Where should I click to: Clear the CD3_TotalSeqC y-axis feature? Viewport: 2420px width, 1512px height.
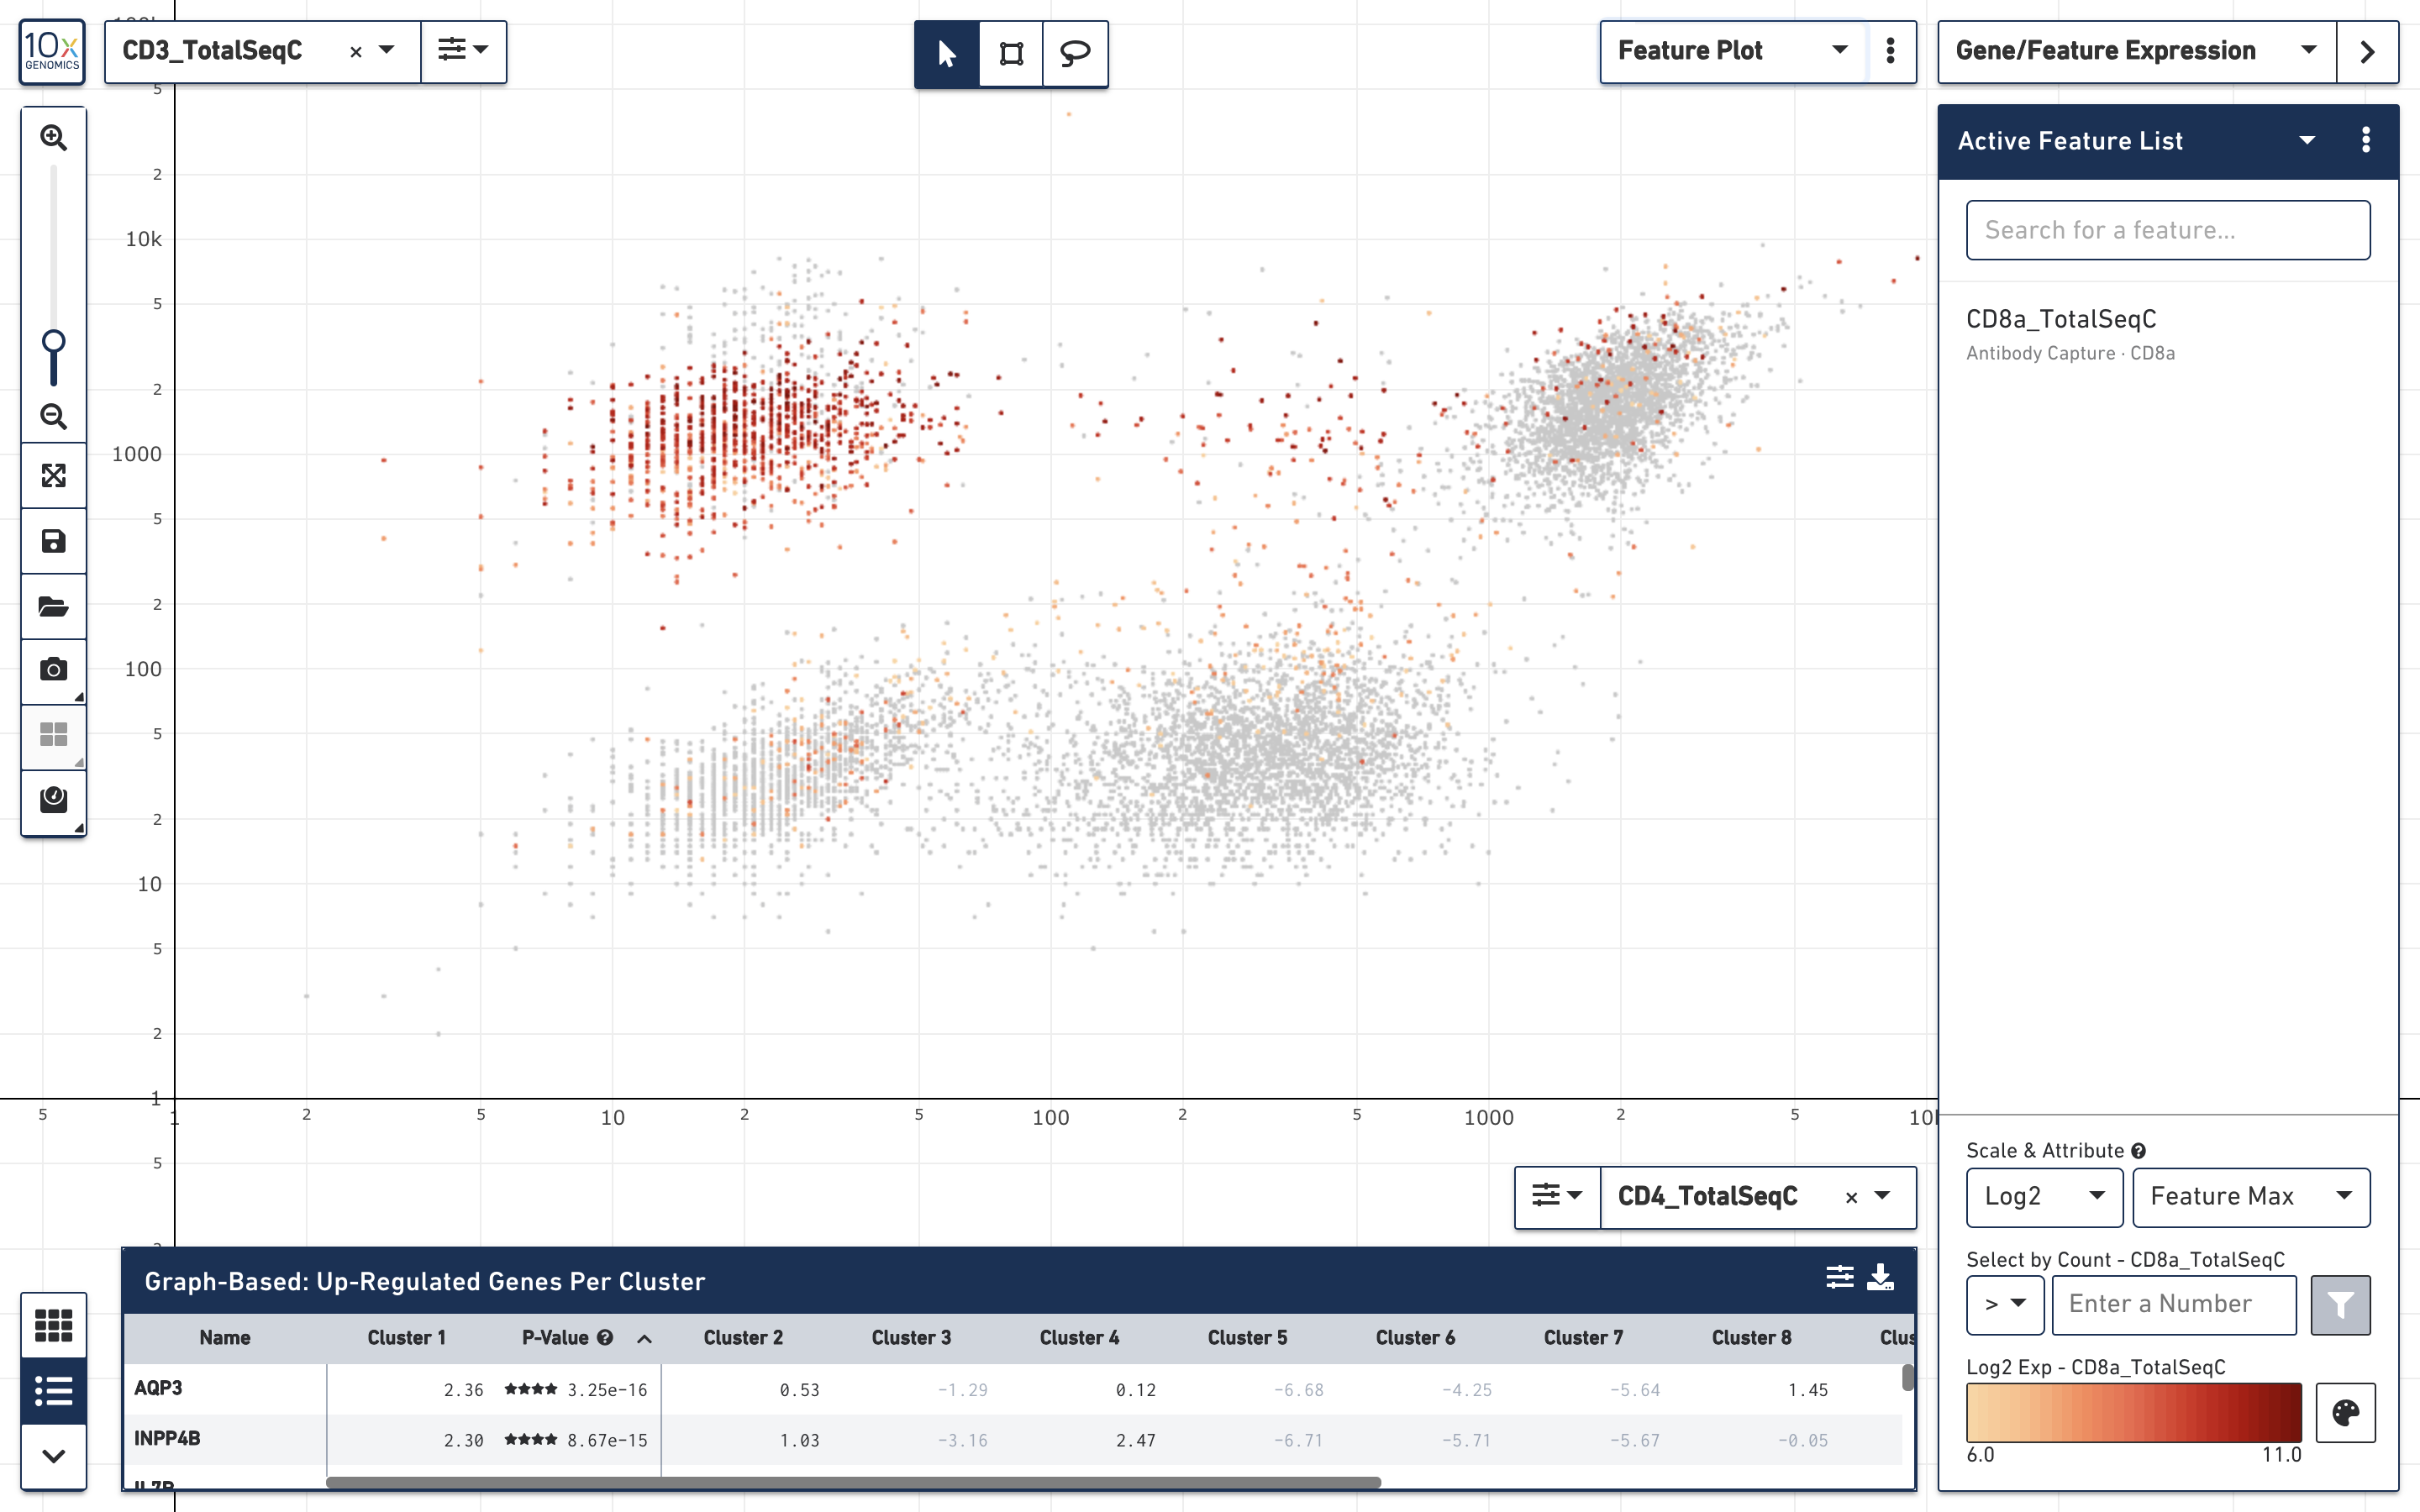pos(355,51)
